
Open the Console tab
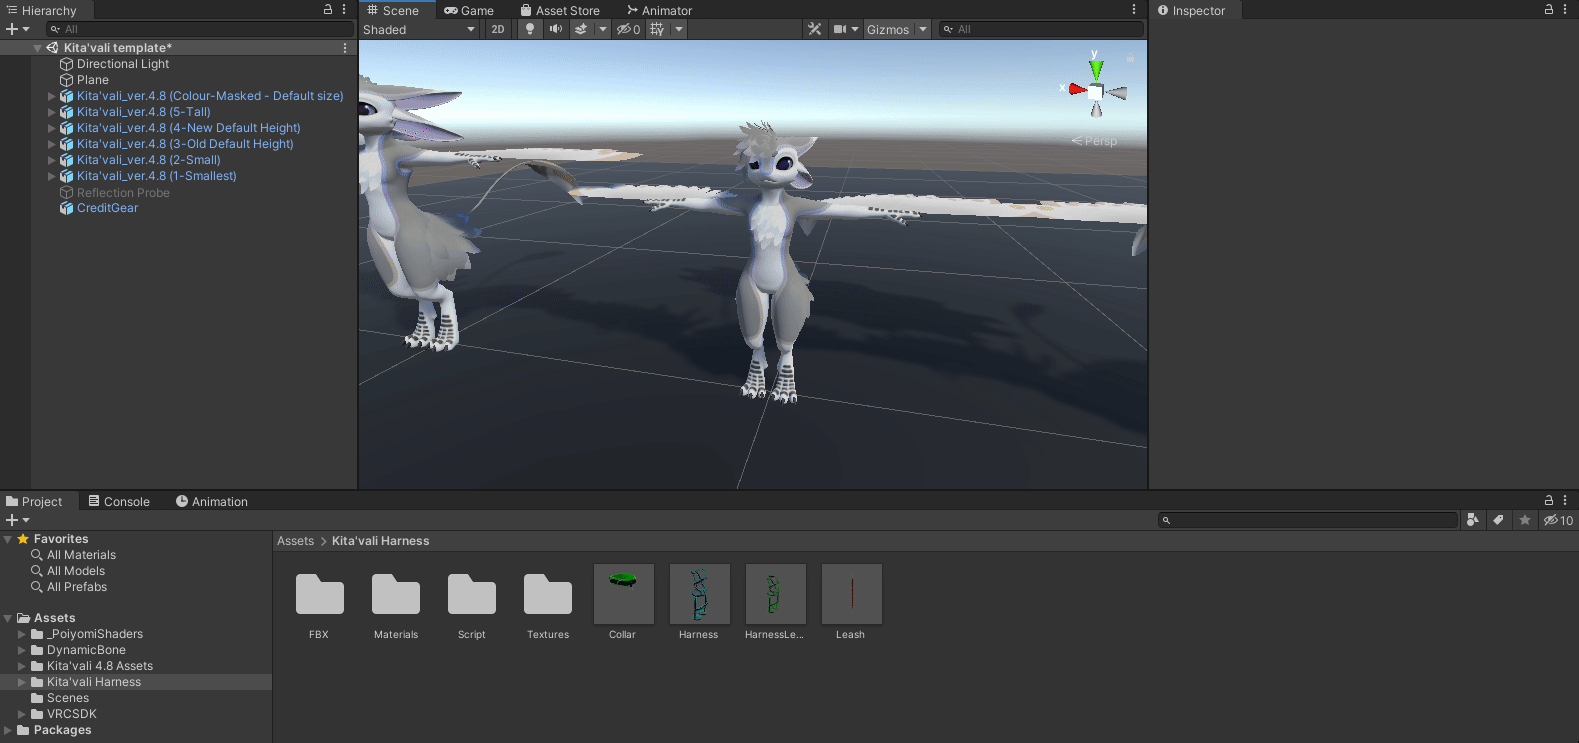(x=119, y=501)
